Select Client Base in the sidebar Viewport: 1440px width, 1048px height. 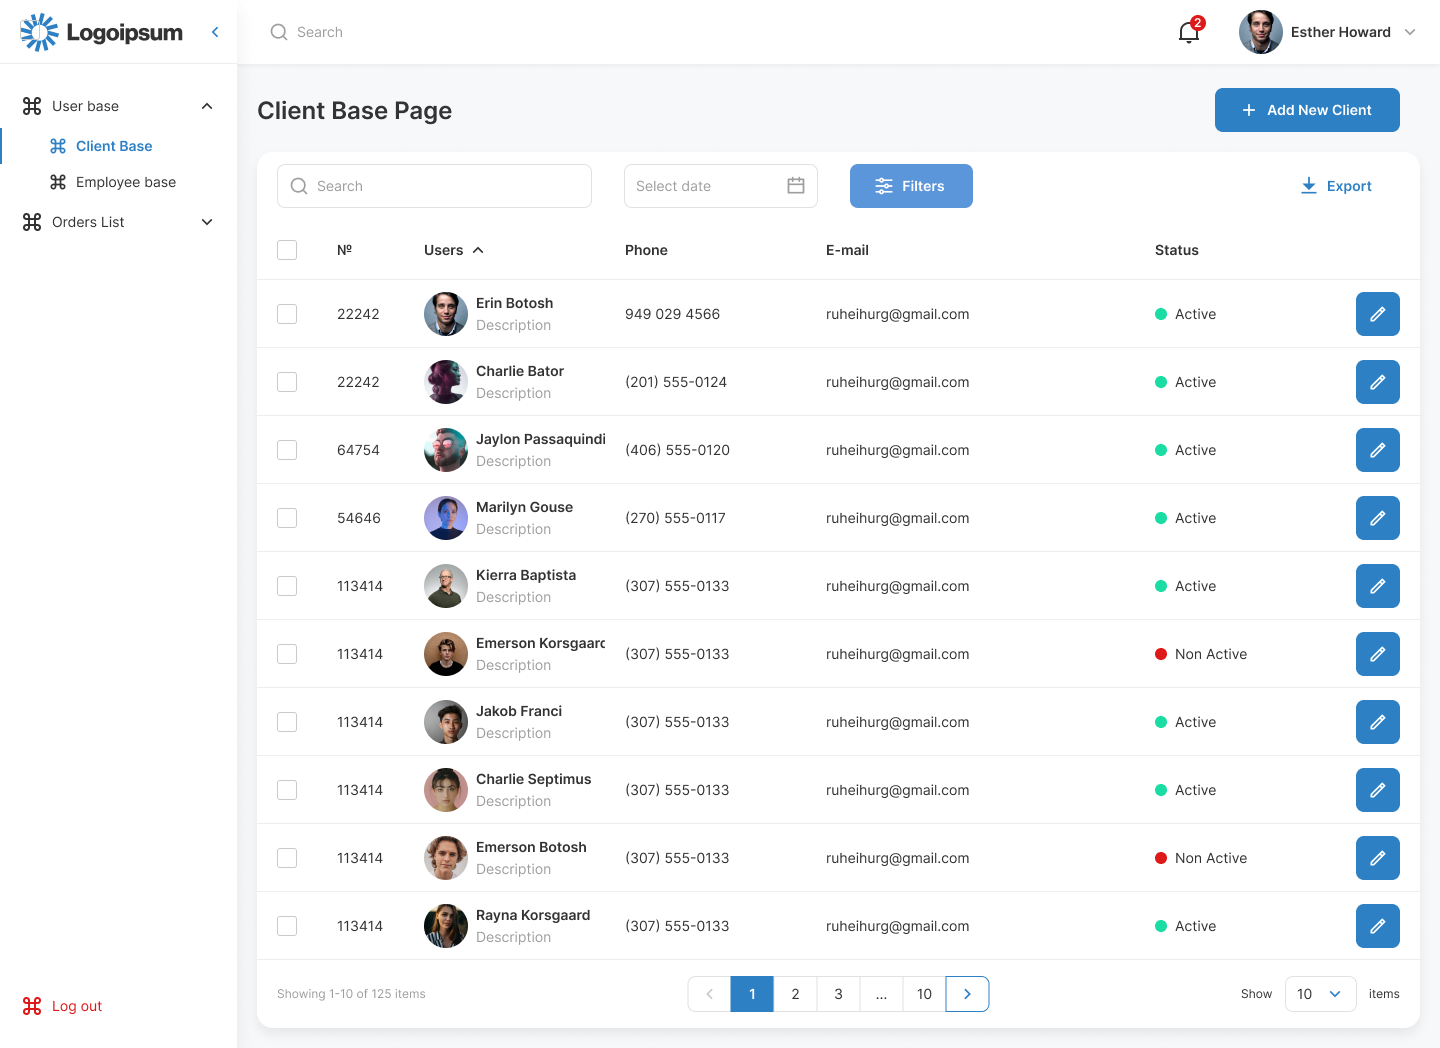114,146
